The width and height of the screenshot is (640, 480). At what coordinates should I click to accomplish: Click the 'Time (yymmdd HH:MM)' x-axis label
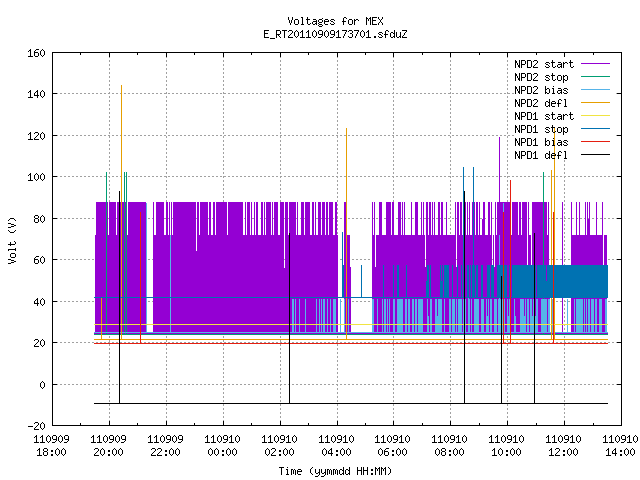[335, 471]
